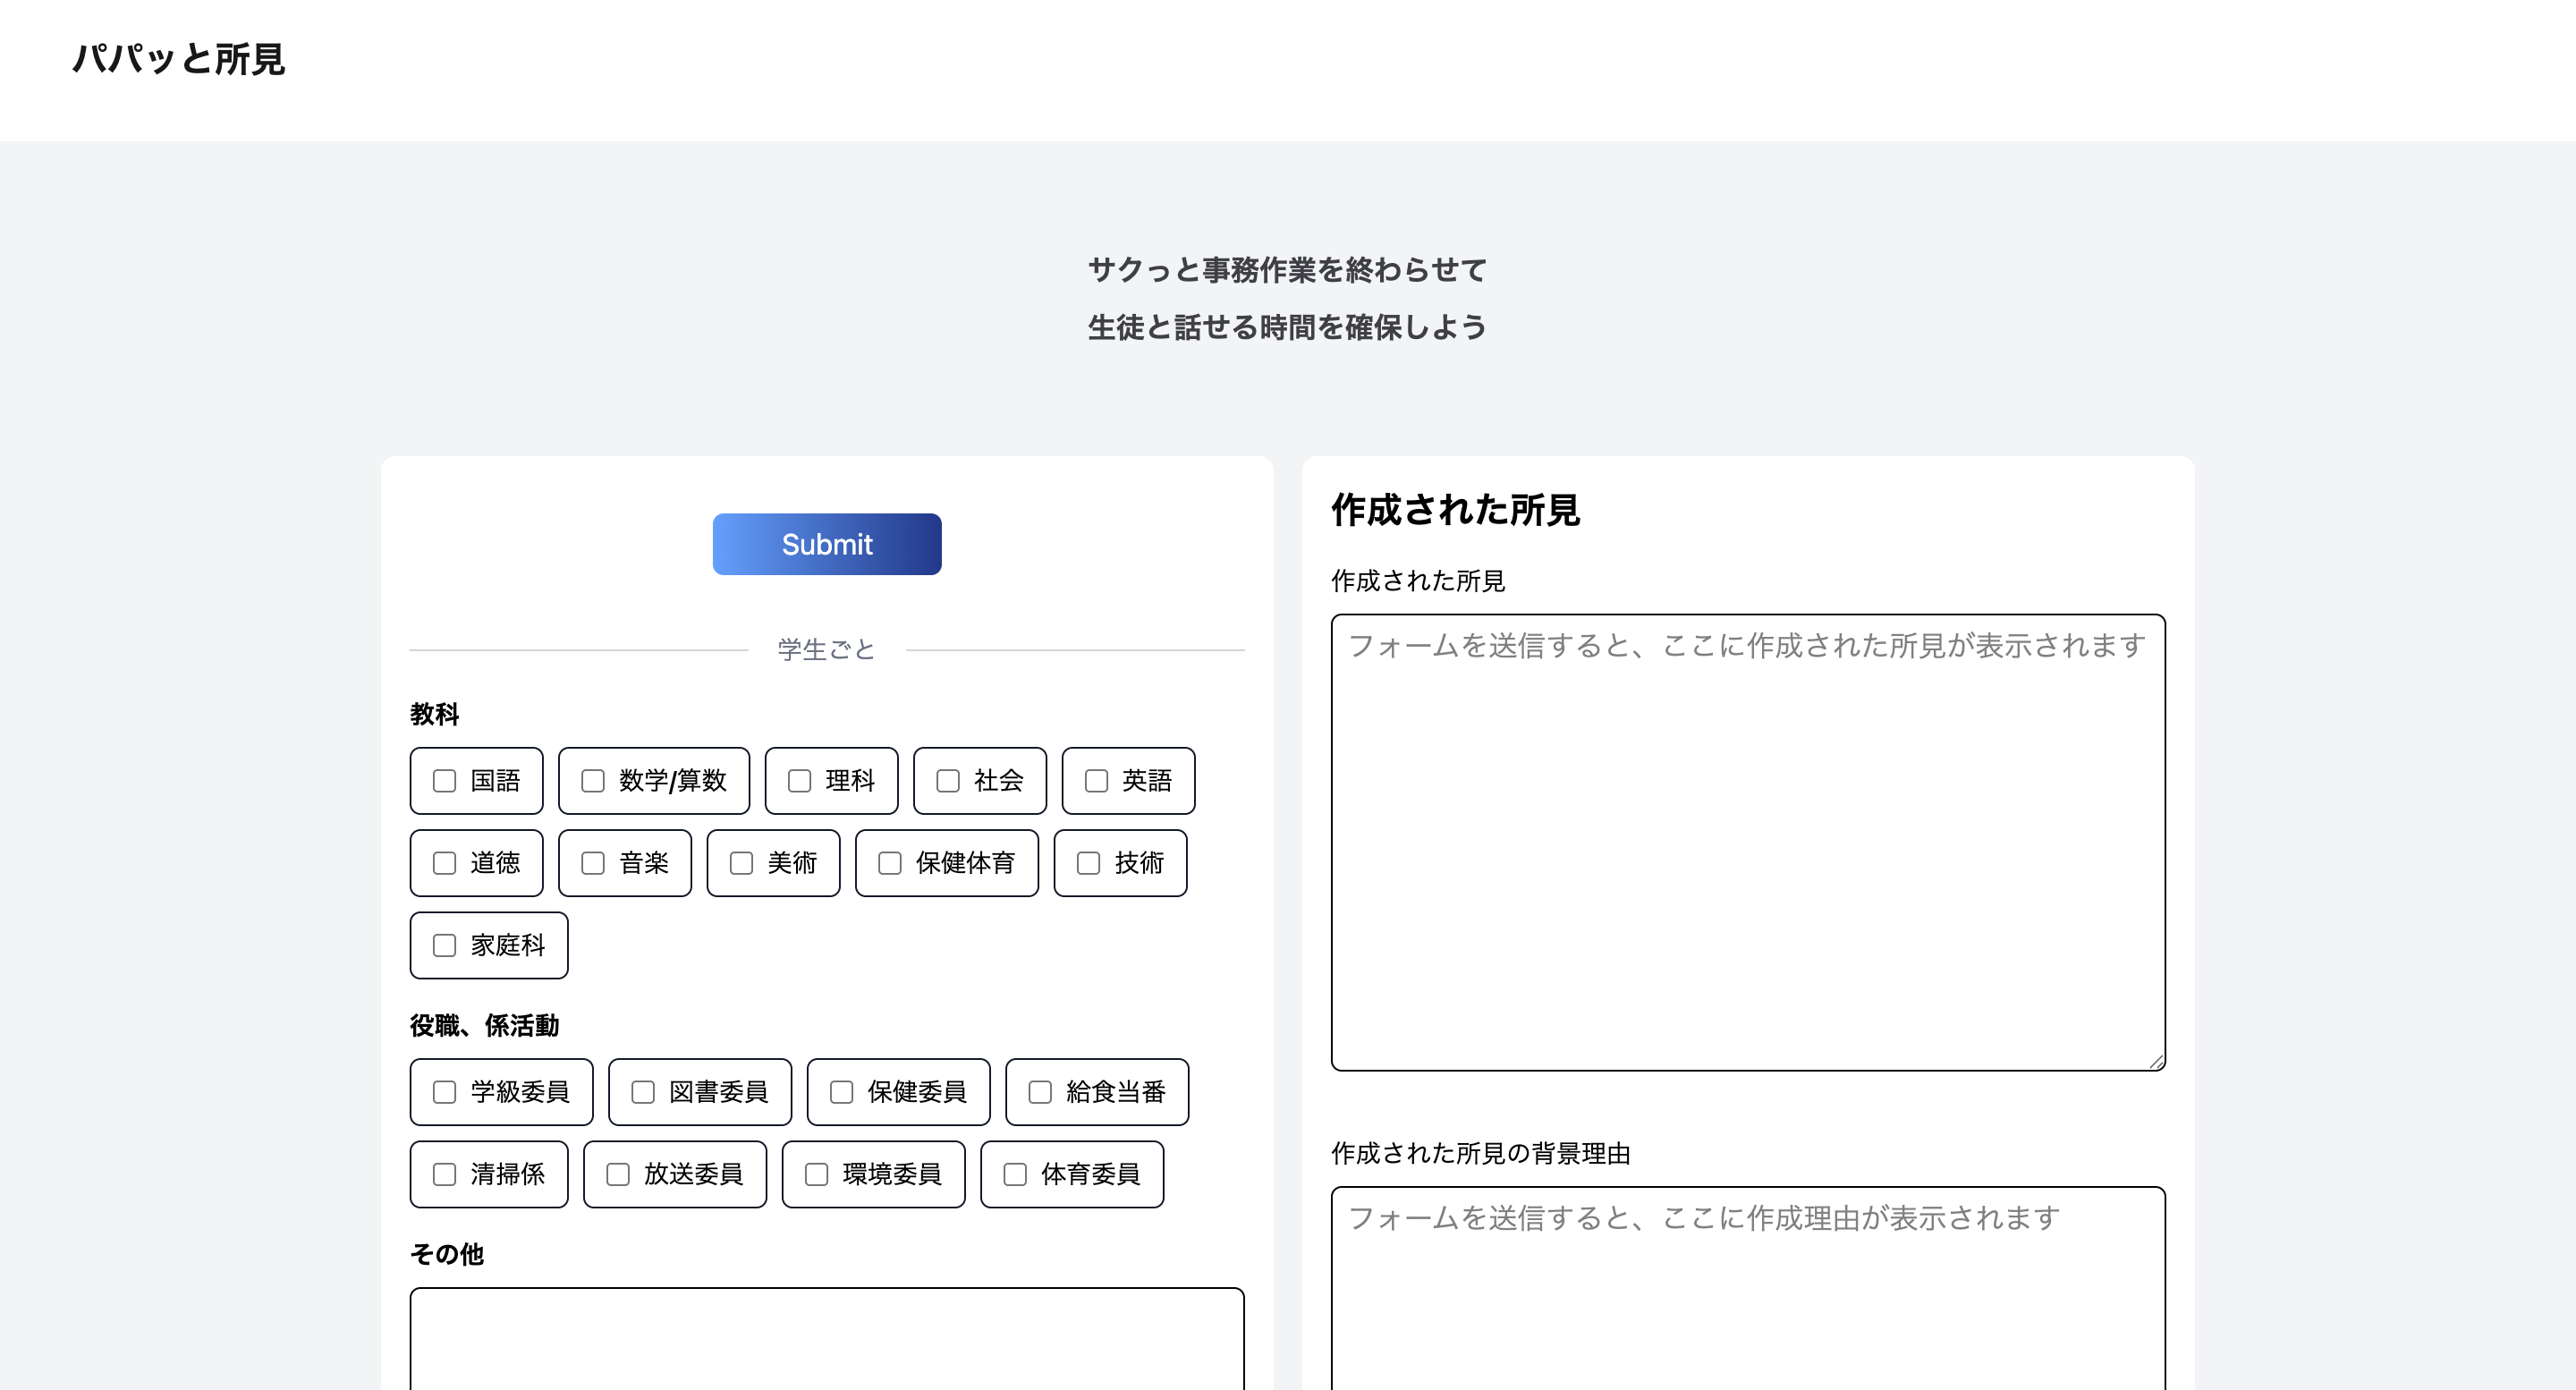
Task: Select the 道徳 checkbox
Action: (444, 863)
